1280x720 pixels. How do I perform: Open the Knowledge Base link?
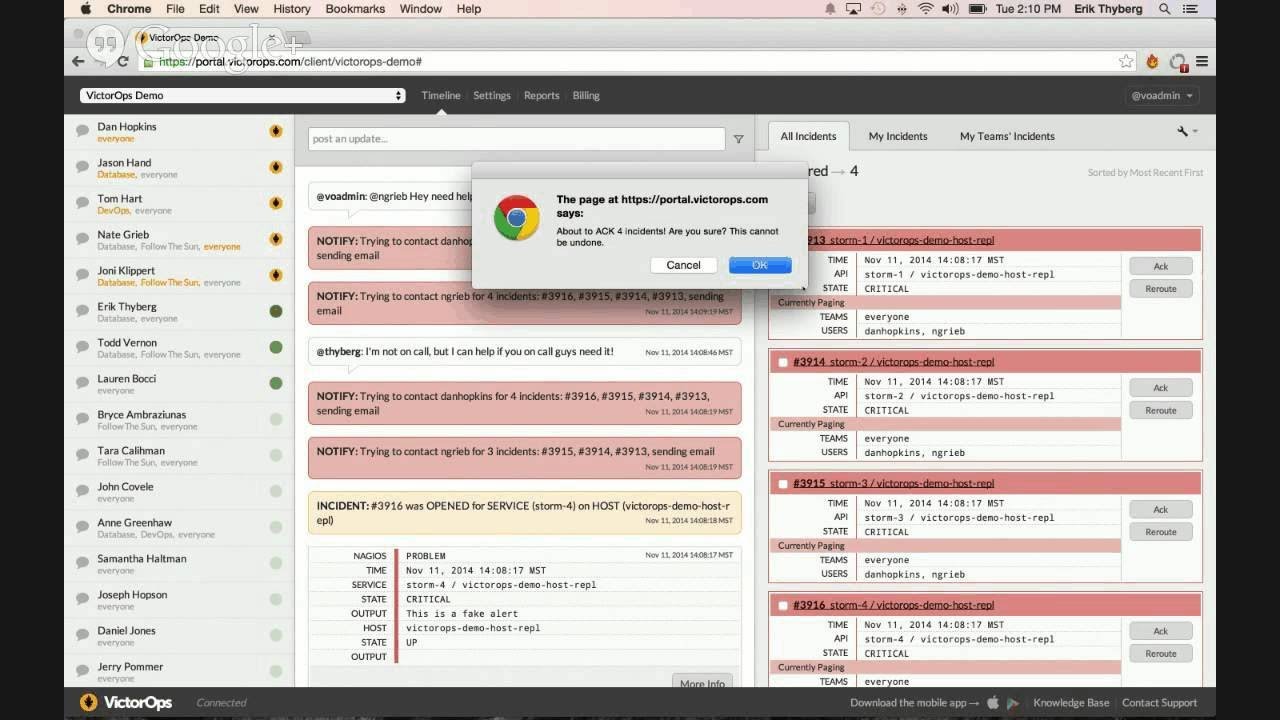(1071, 703)
